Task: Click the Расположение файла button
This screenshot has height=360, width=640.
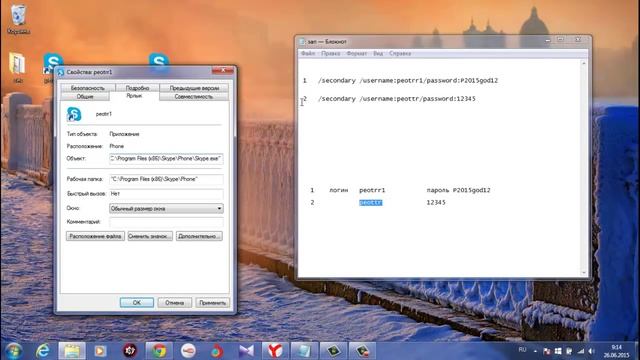Action: [96, 236]
